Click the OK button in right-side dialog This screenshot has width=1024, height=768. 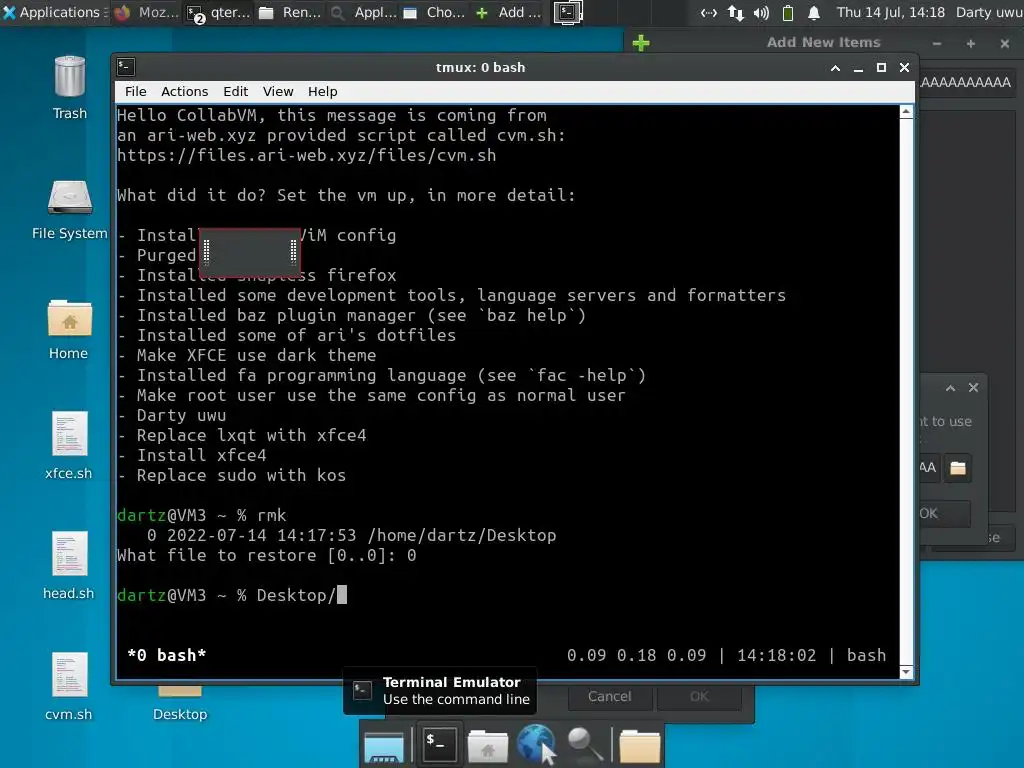click(x=945, y=513)
